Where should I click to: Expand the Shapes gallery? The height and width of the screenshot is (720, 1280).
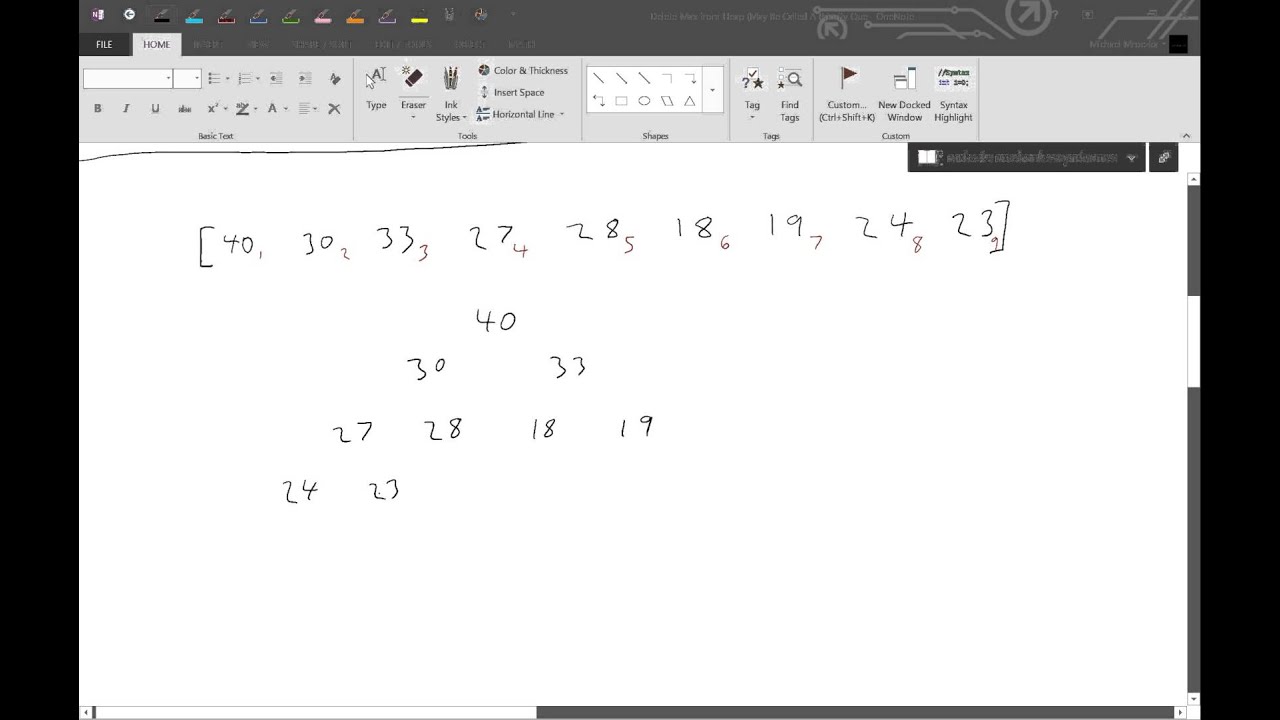pyautogui.click(x=712, y=90)
